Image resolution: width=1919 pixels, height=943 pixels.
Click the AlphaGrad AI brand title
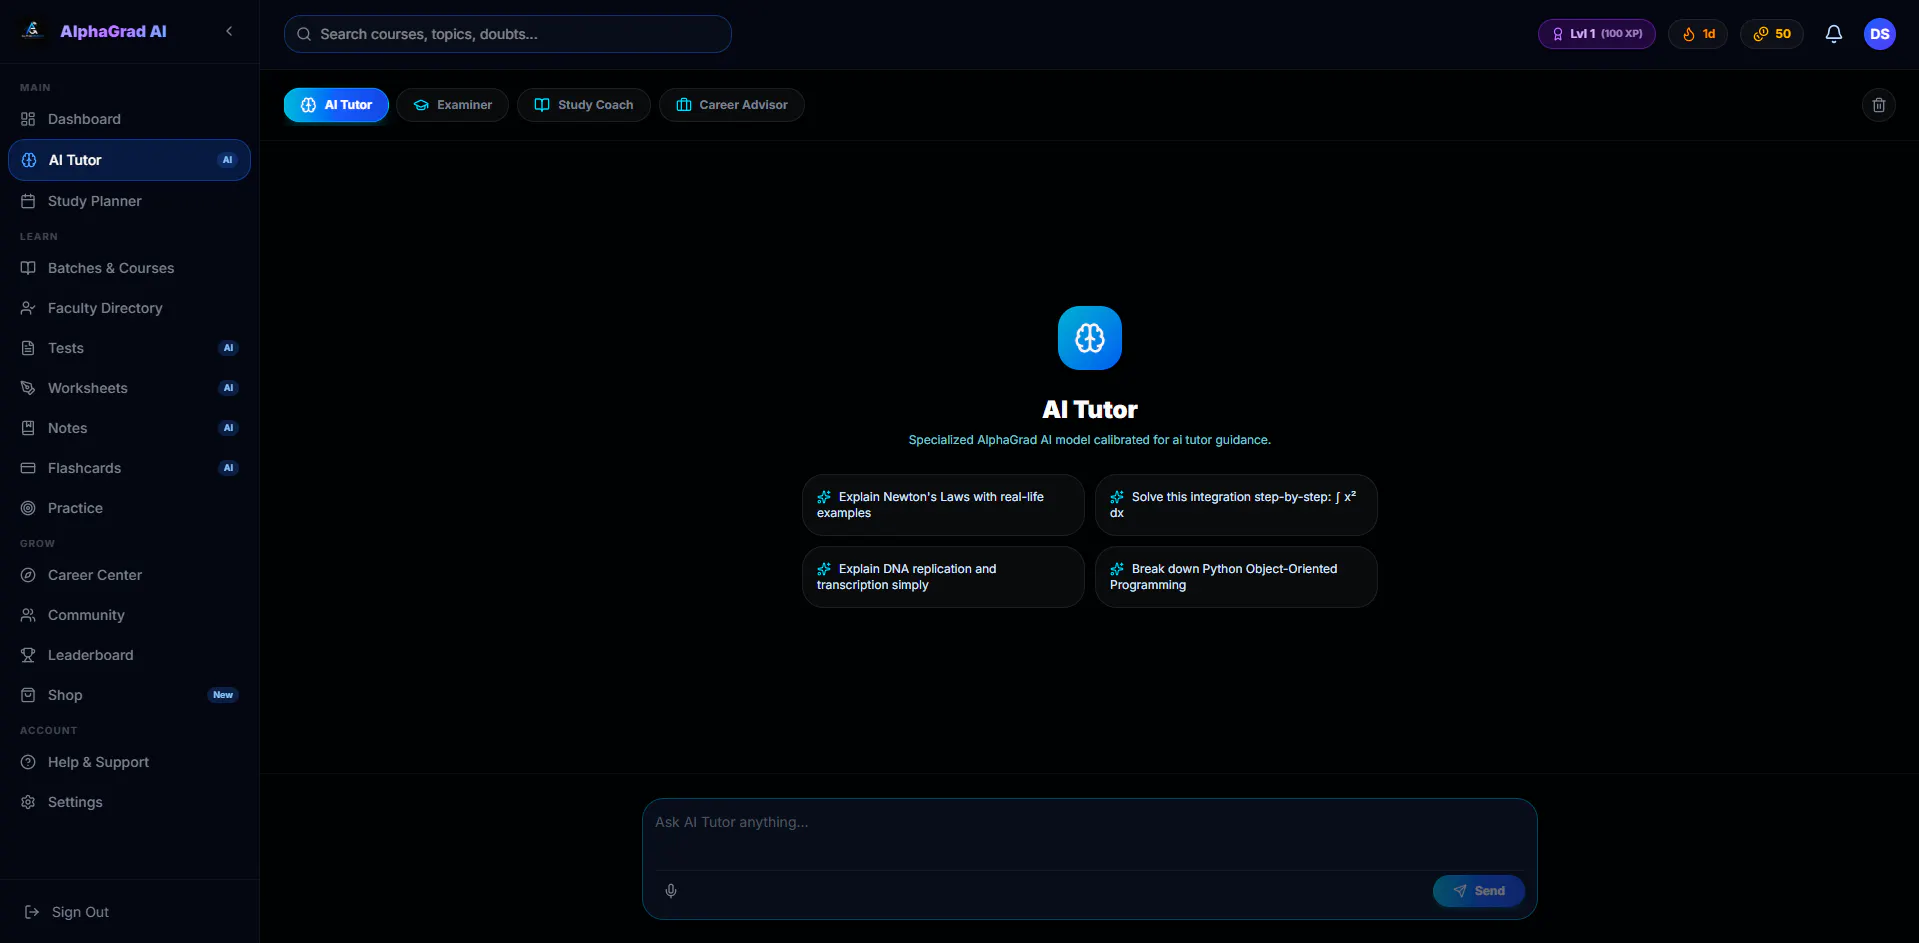click(113, 31)
